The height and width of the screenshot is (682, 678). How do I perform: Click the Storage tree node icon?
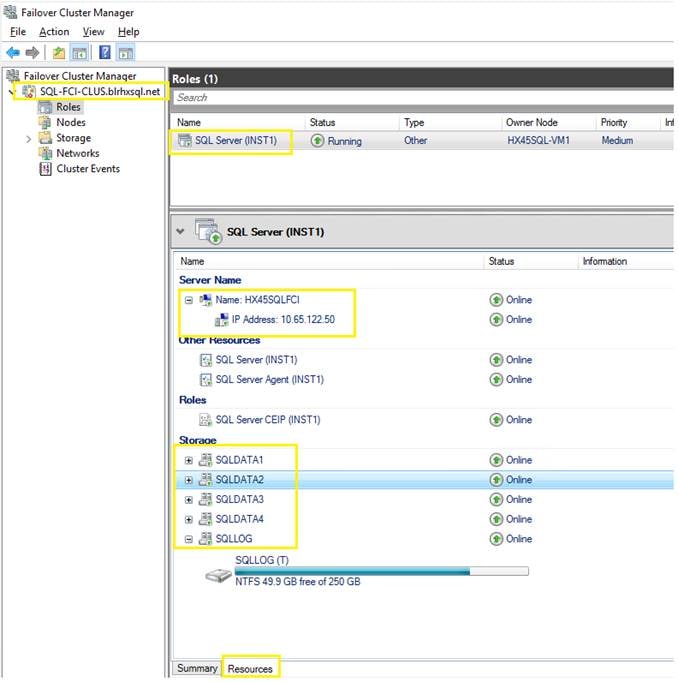point(45,138)
